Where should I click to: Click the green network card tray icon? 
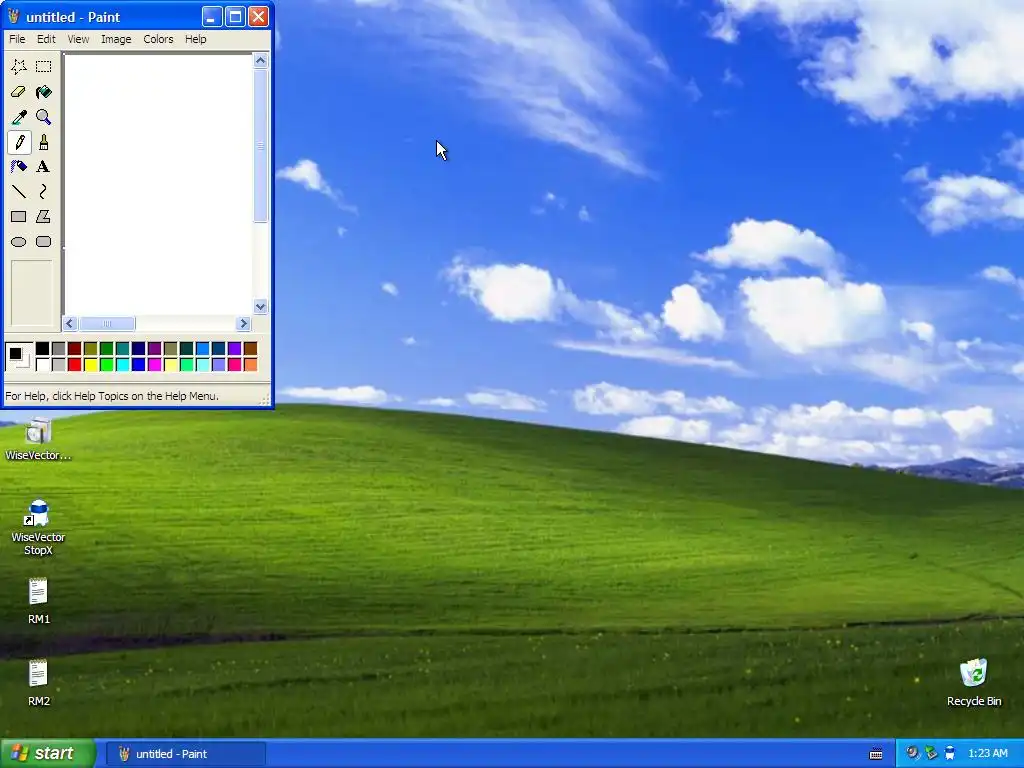[931, 753]
